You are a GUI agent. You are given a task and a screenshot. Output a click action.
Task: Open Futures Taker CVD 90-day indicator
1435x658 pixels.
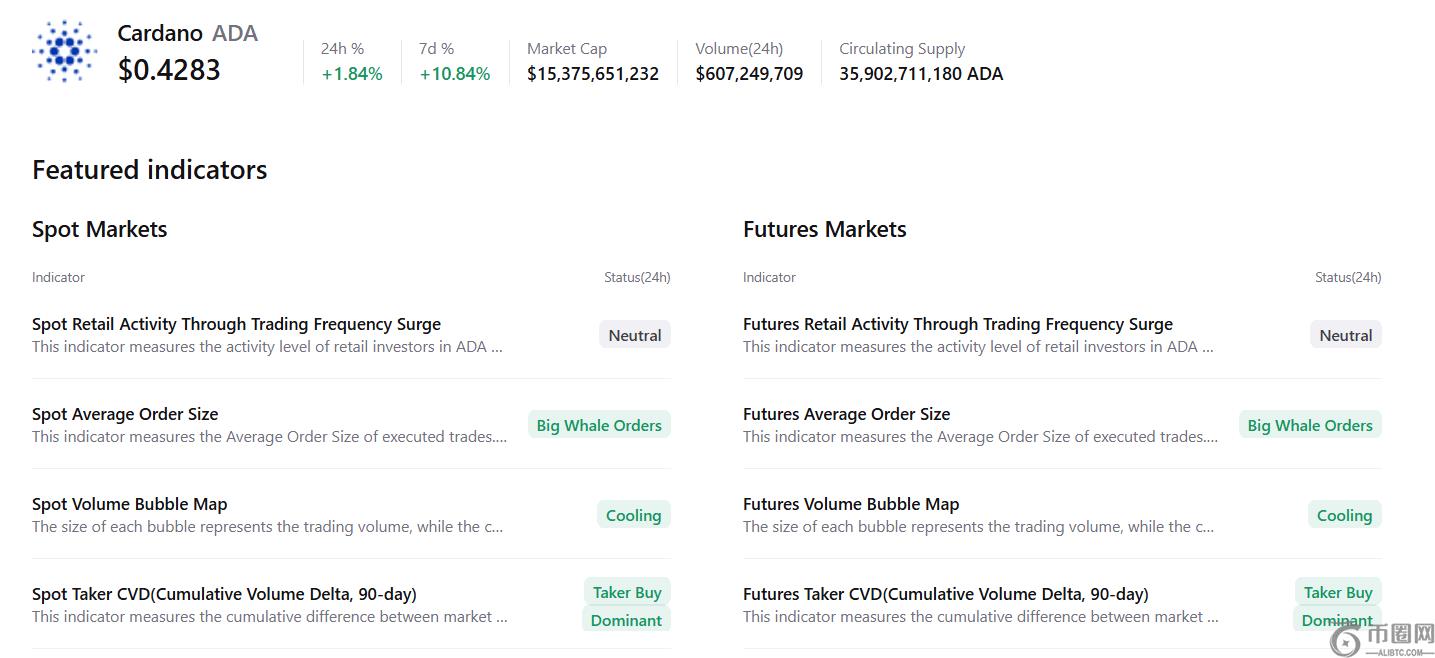[945, 594]
